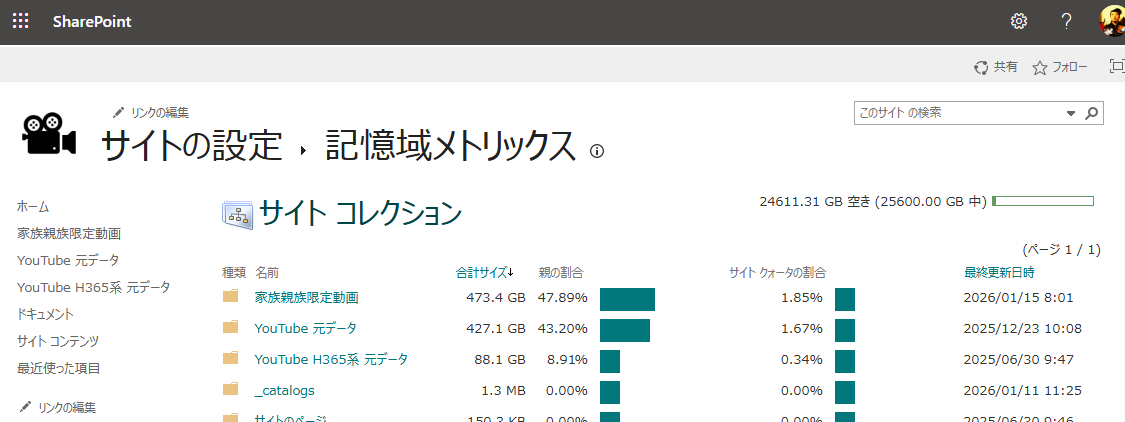
Task: Click the フォロー follow button
Action: pos(1060,67)
